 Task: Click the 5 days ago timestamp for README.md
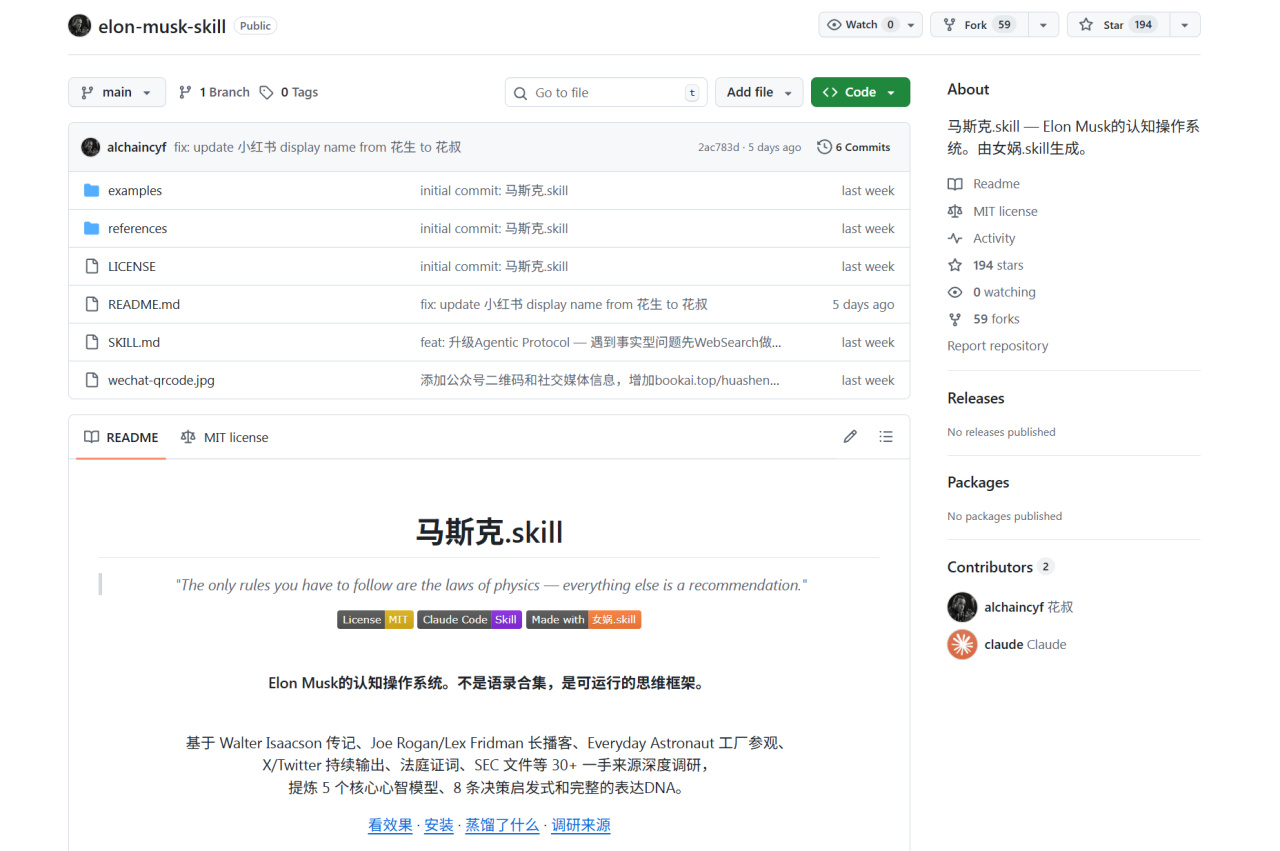(x=863, y=305)
